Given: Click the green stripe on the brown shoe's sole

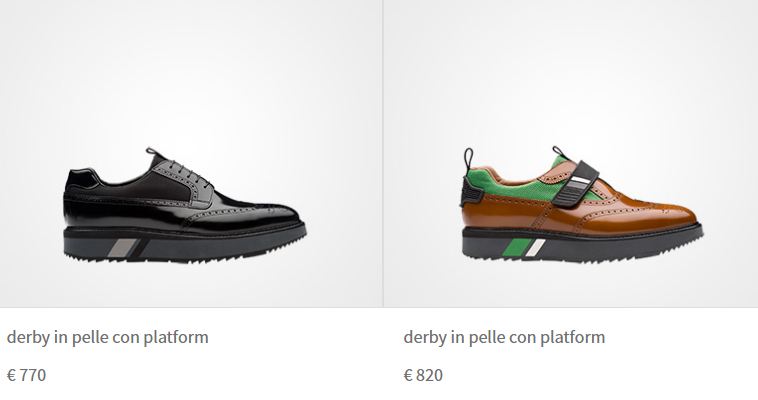Looking at the screenshot, I should coord(518,247).
